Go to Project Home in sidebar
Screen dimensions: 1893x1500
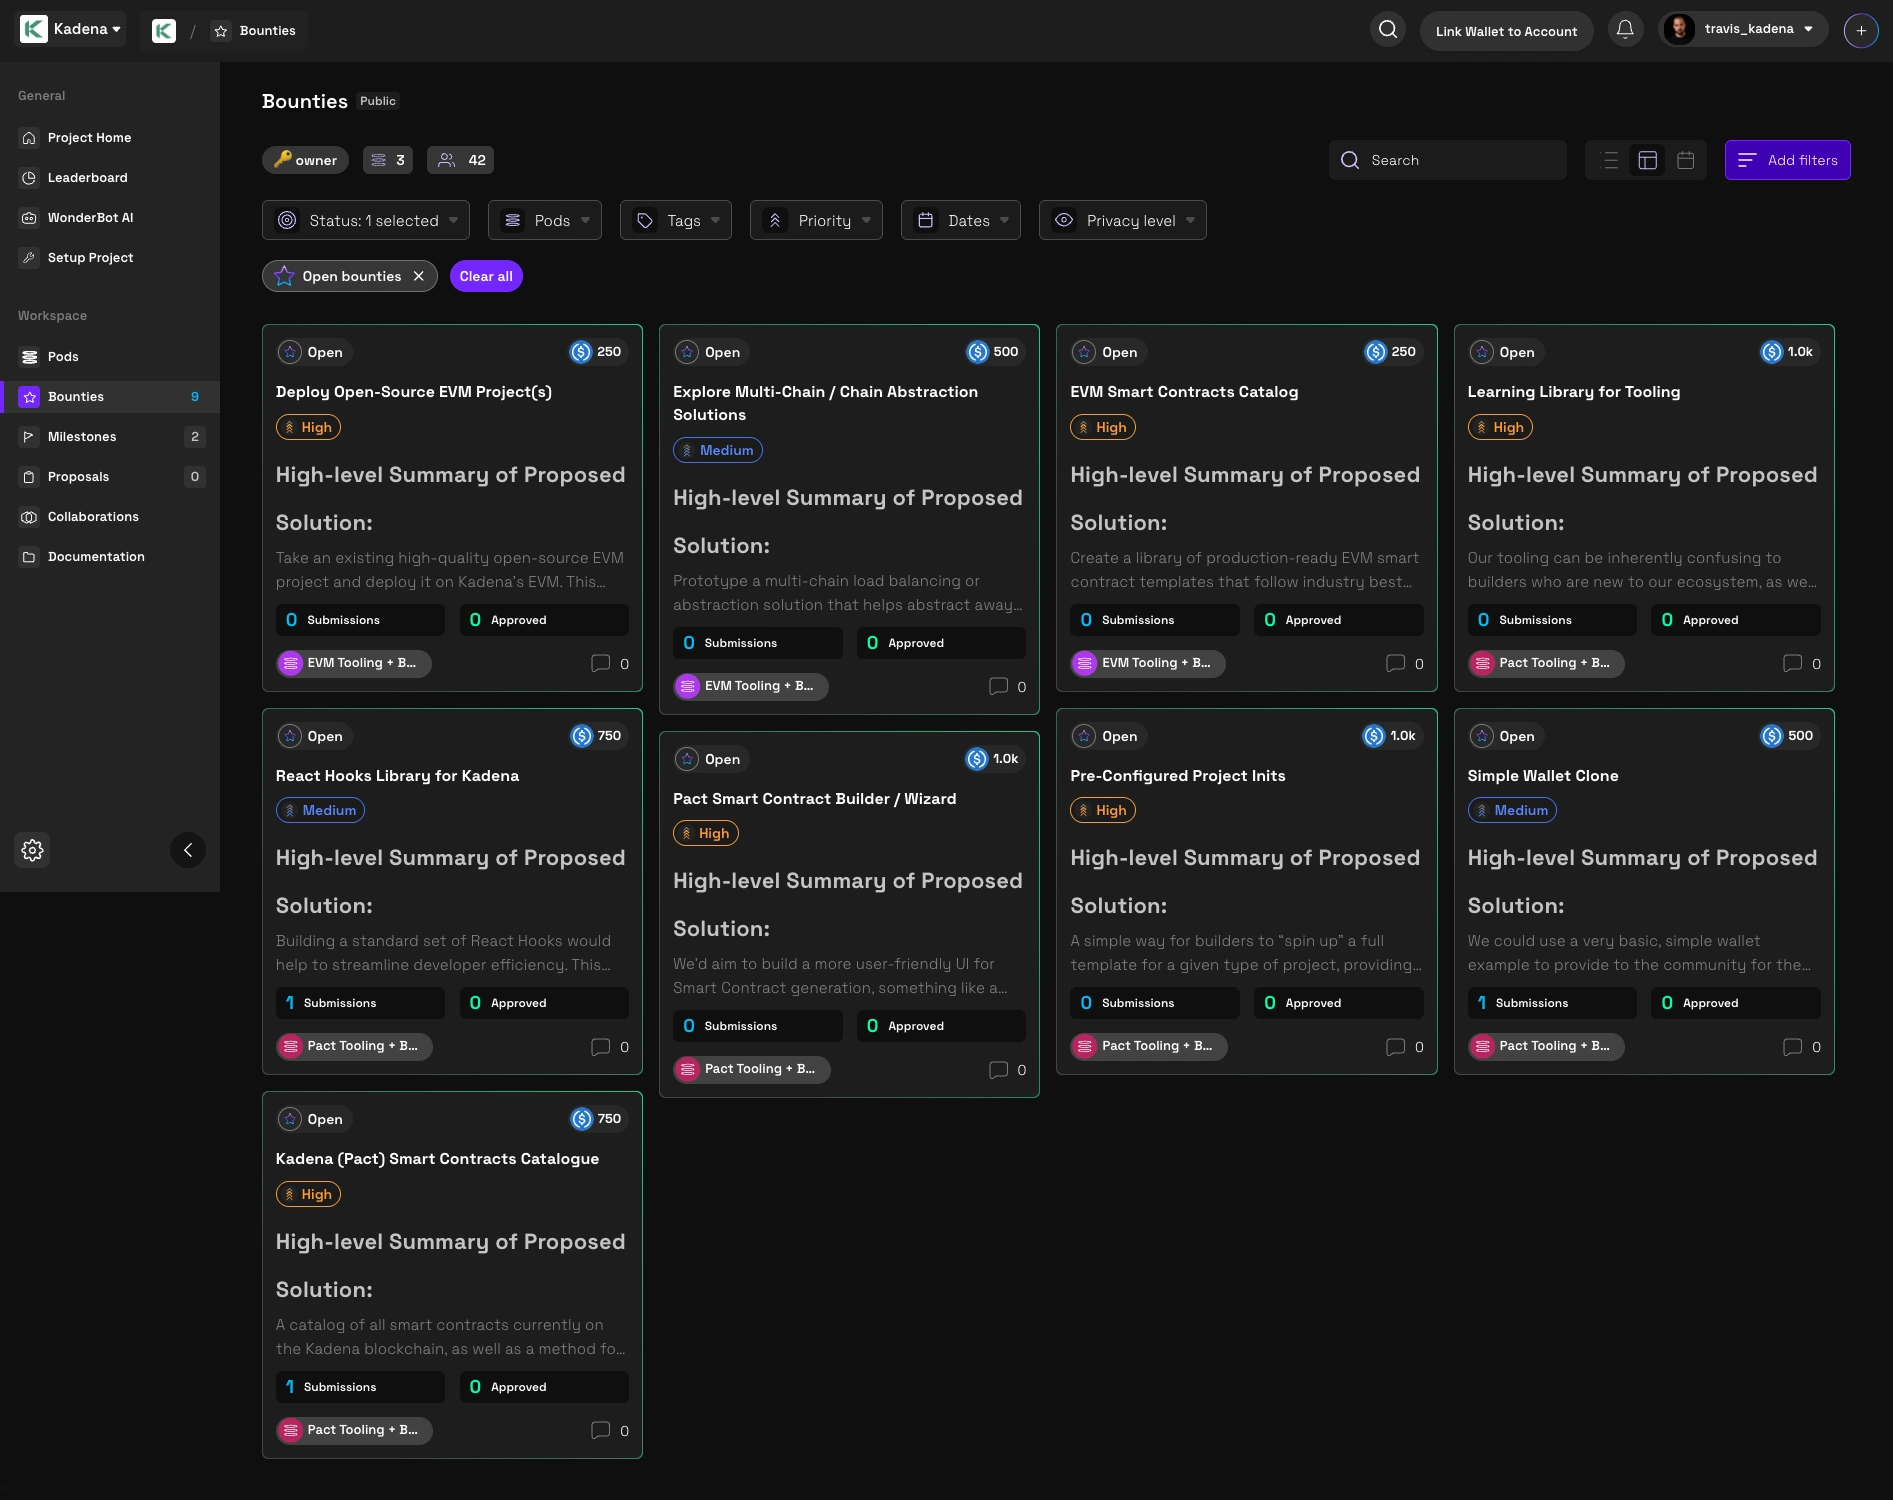click(110, 138)
